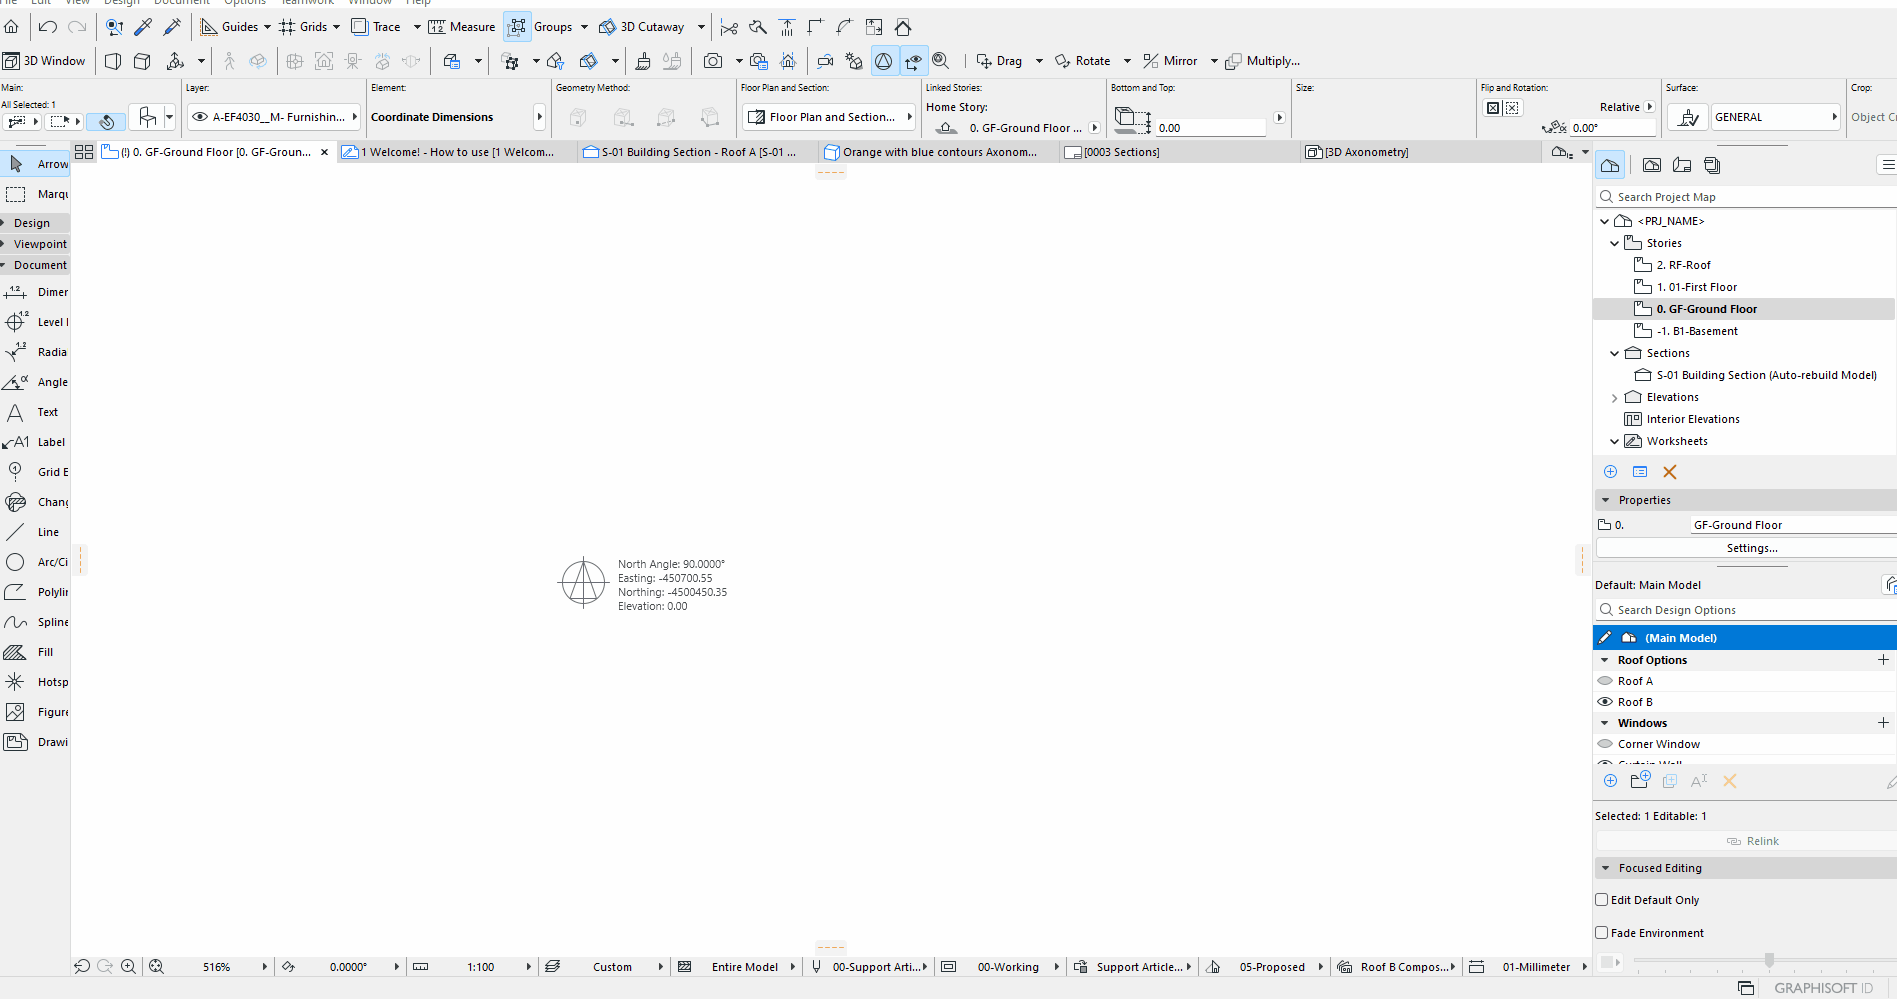Click the Undo arrow icon
The height and width of the screenshot is (999, 1897).
47,27
